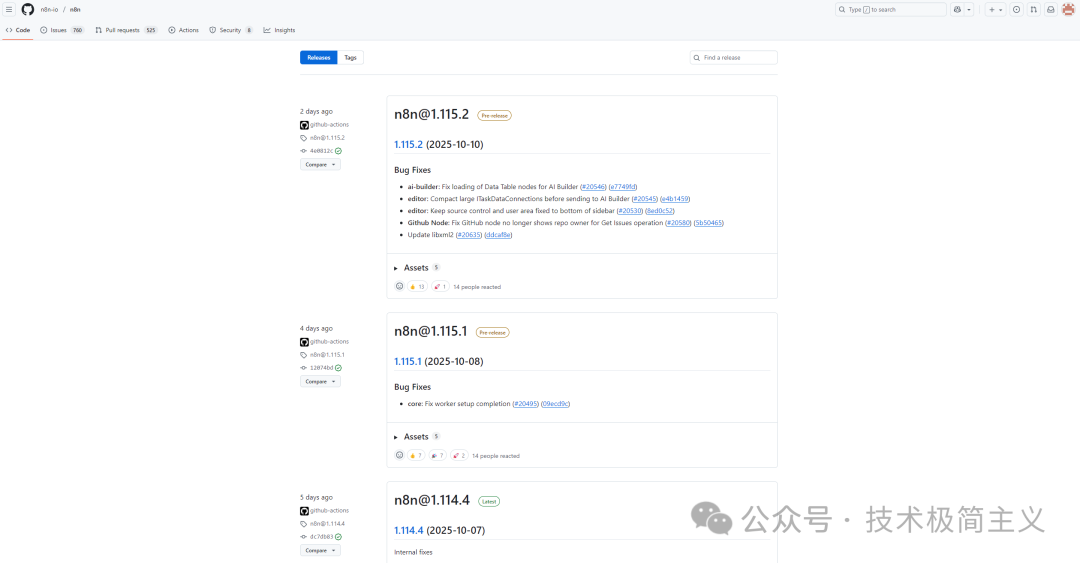
Task: Switch to the Code tab
Action: pos(18,30)
